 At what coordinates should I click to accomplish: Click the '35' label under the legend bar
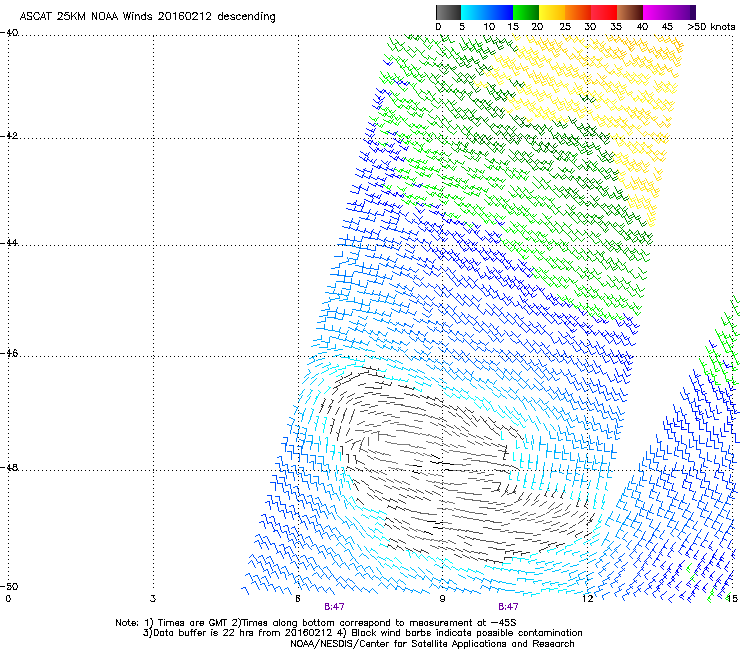pyautogui.click(x=616, y=27)
